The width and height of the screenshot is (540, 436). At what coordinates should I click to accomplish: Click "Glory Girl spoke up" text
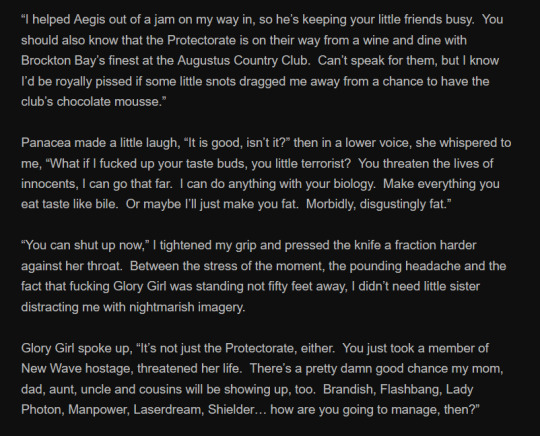click(75, 348)
